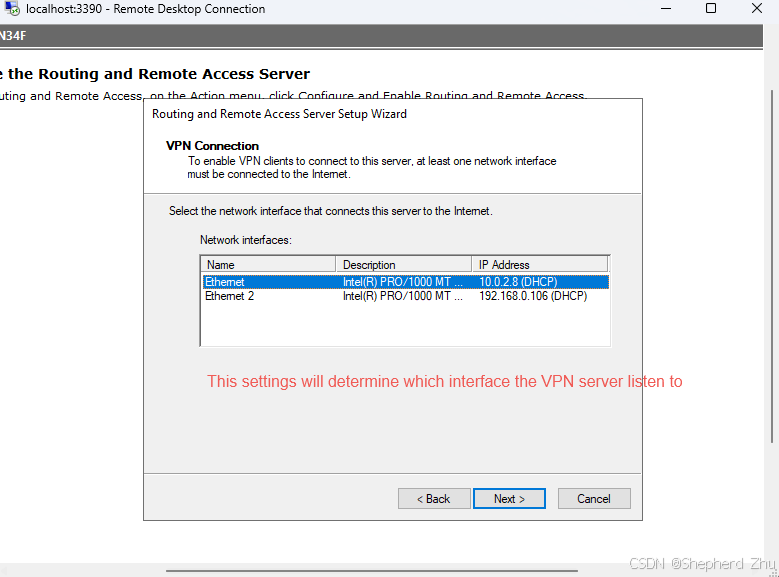This screenshot has height=577, width=779.
Task: Maximize the Remote Desktop Connection window
Action: click(x=711, y=8)
